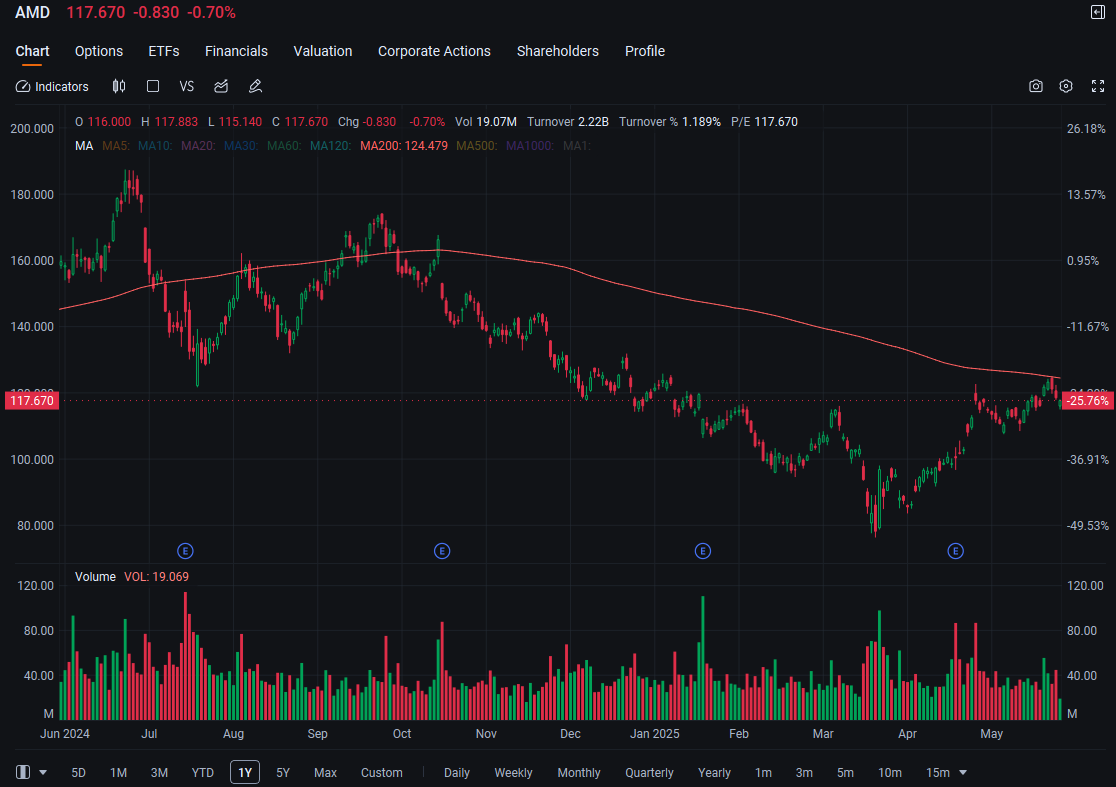Switch to Daily candles

(x=456, y=772)
